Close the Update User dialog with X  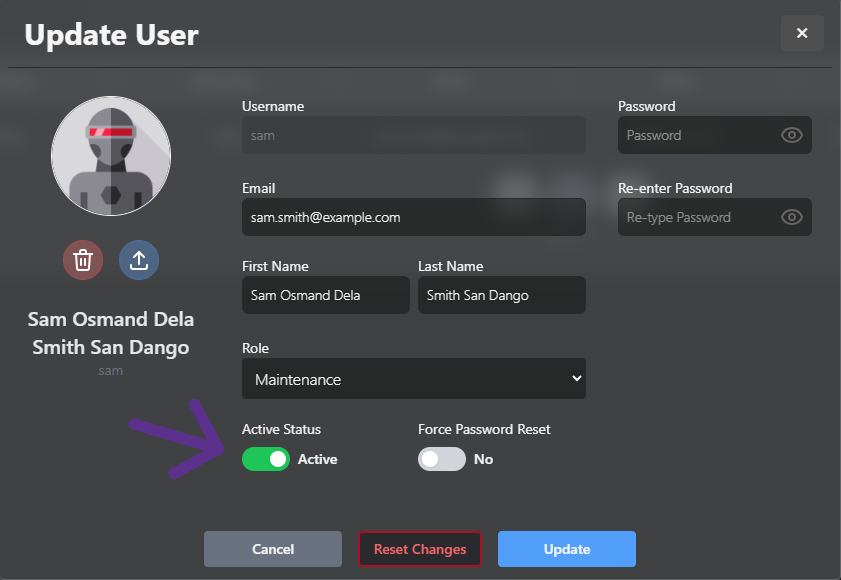[x=802, y=33]
